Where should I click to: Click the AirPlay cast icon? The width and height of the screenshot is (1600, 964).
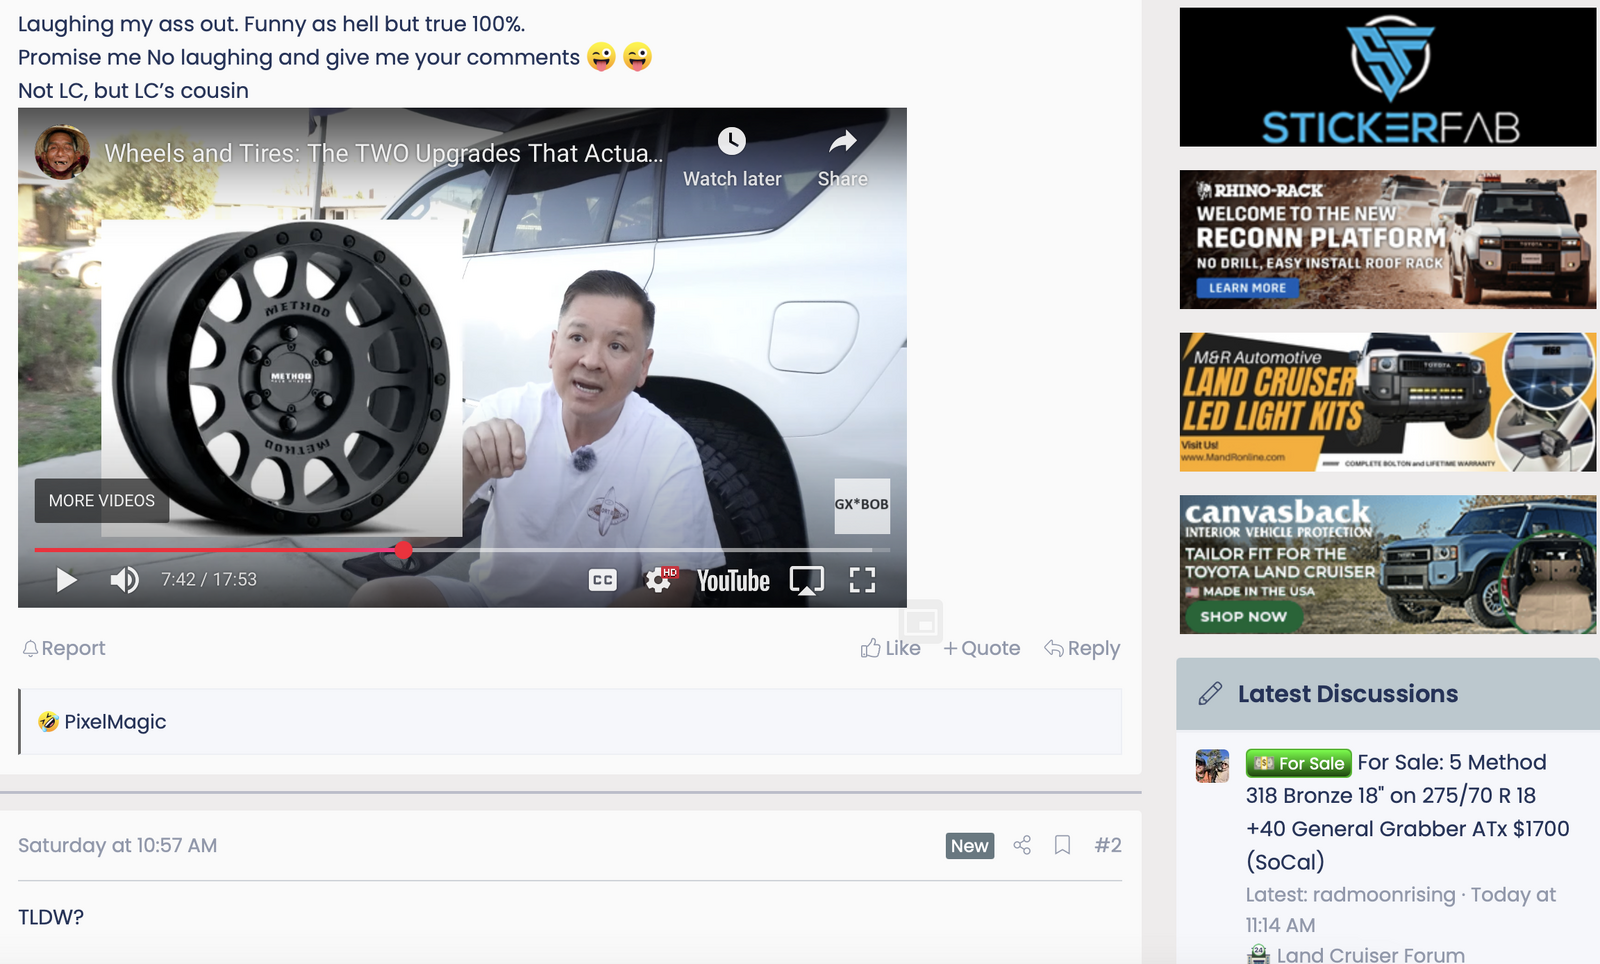click(x=807, y=580)
